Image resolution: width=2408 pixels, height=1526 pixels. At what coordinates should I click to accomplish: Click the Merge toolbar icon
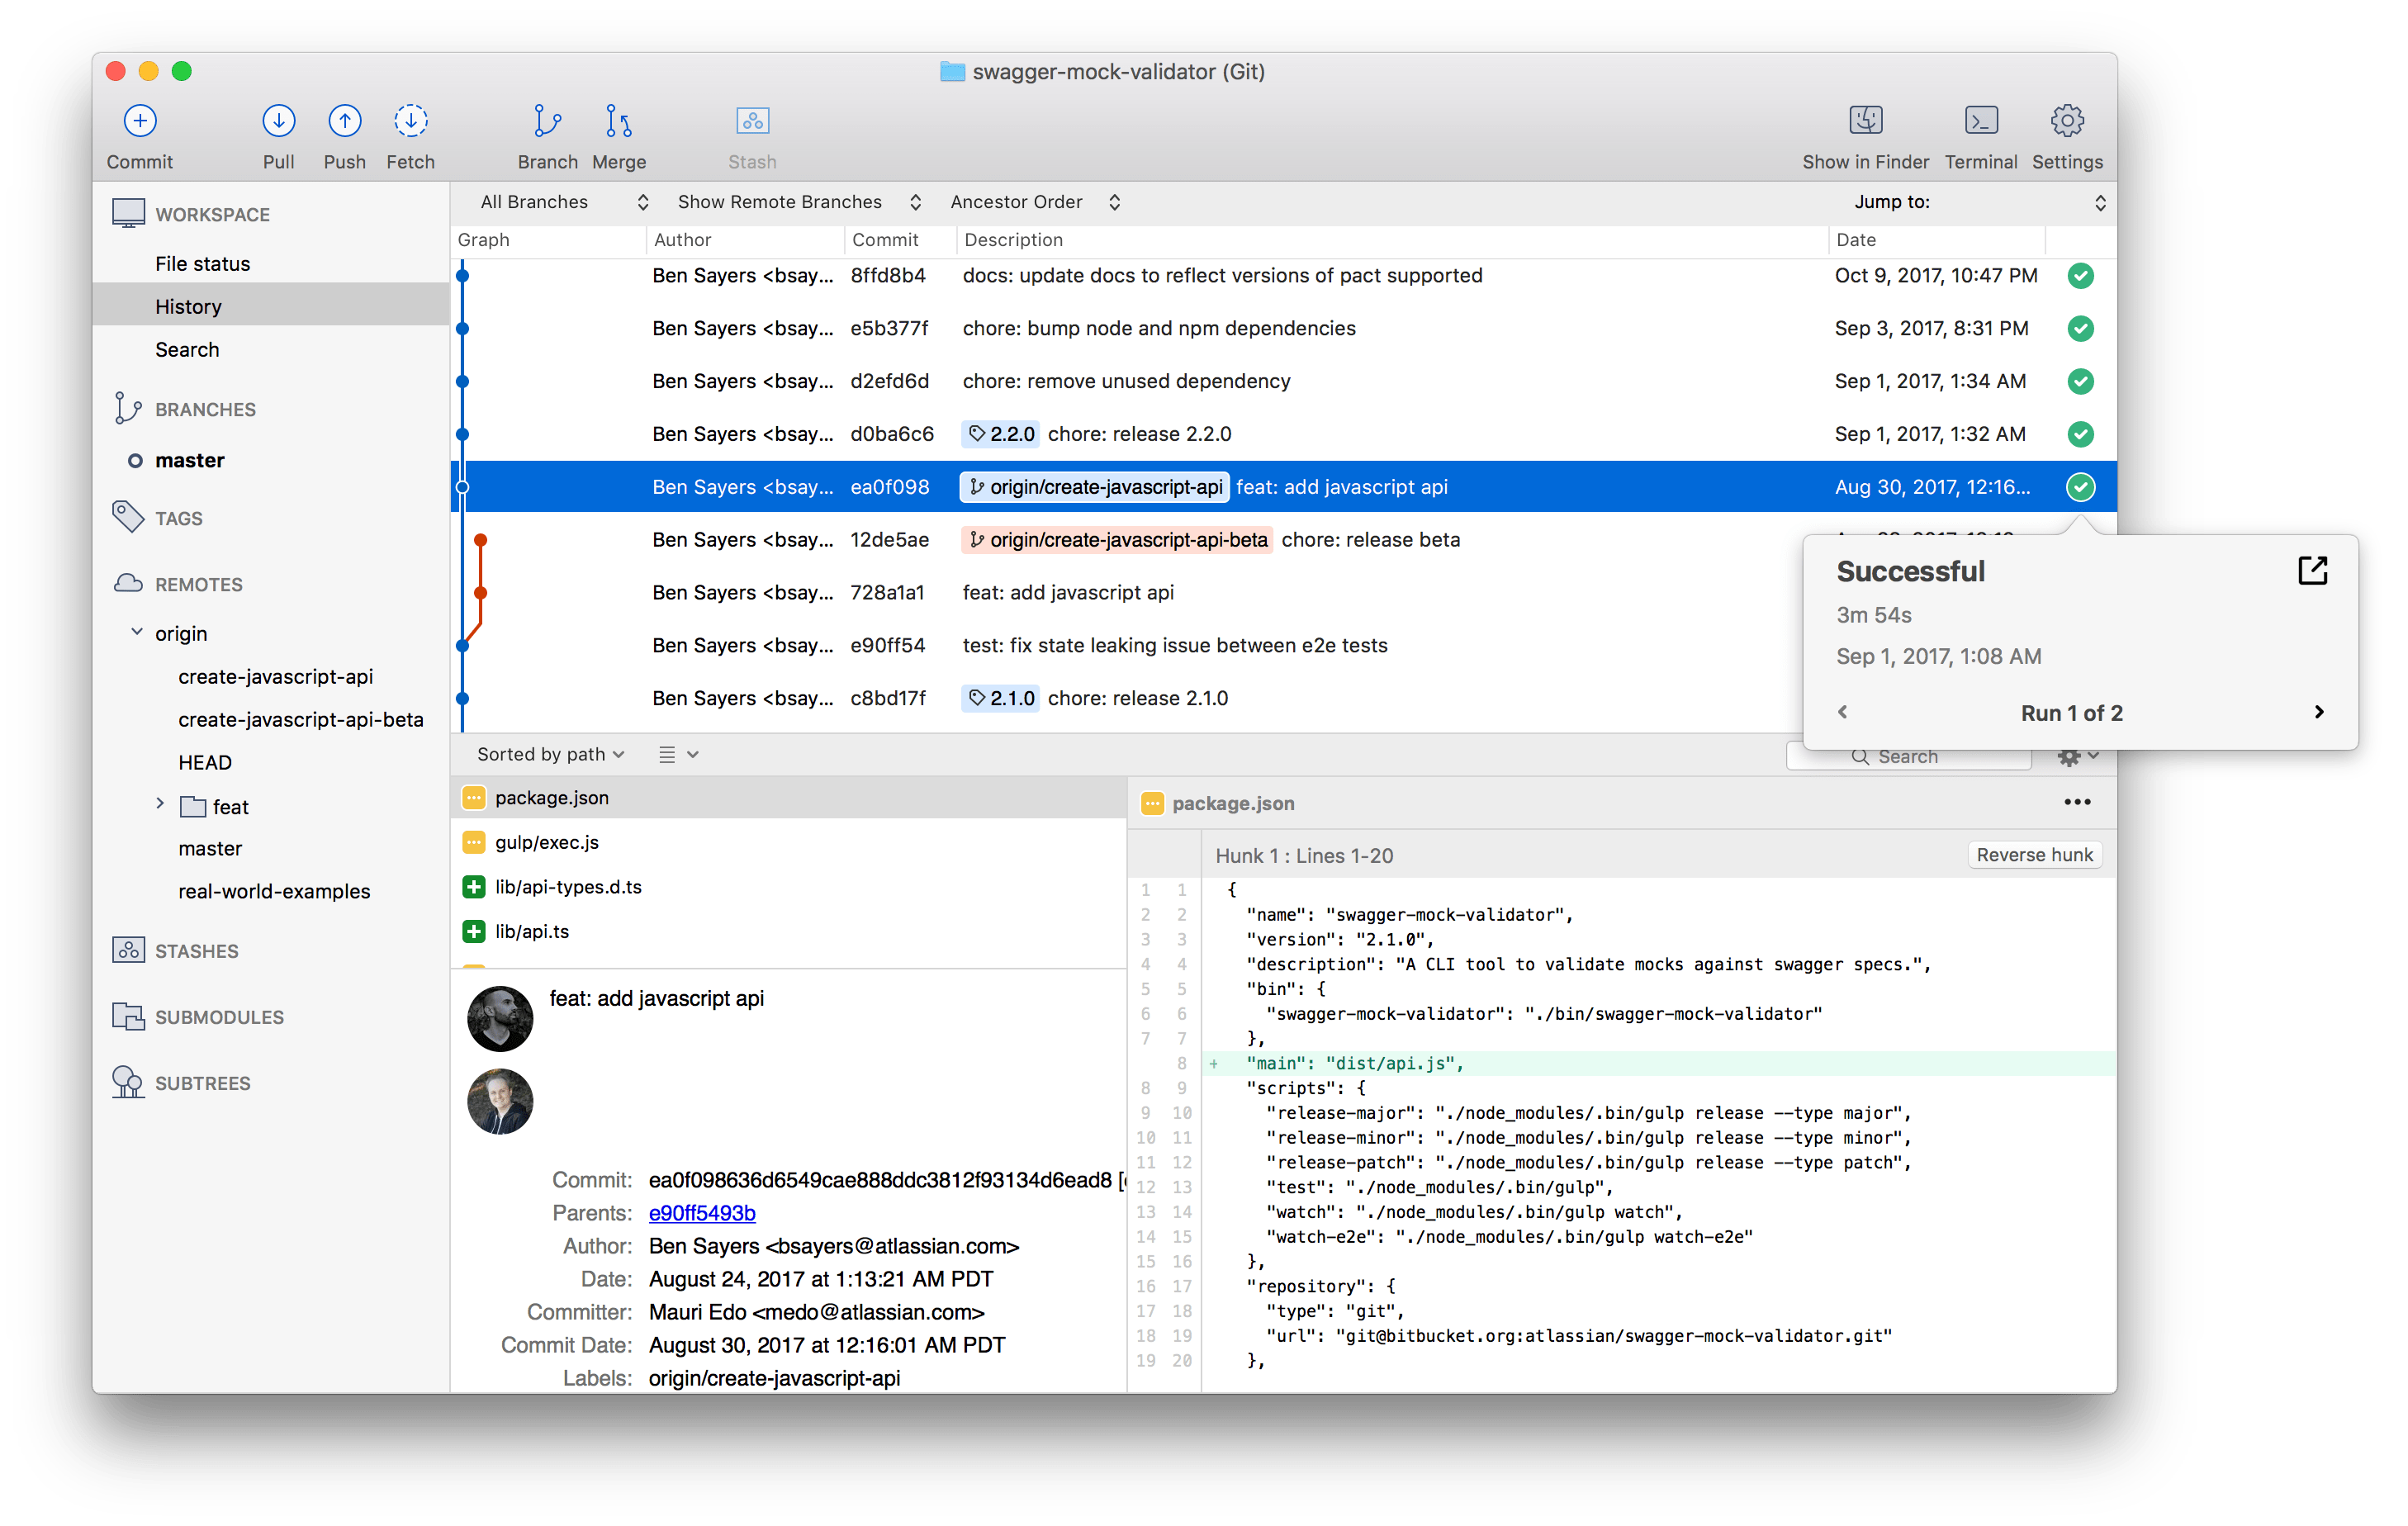point(618,122)
